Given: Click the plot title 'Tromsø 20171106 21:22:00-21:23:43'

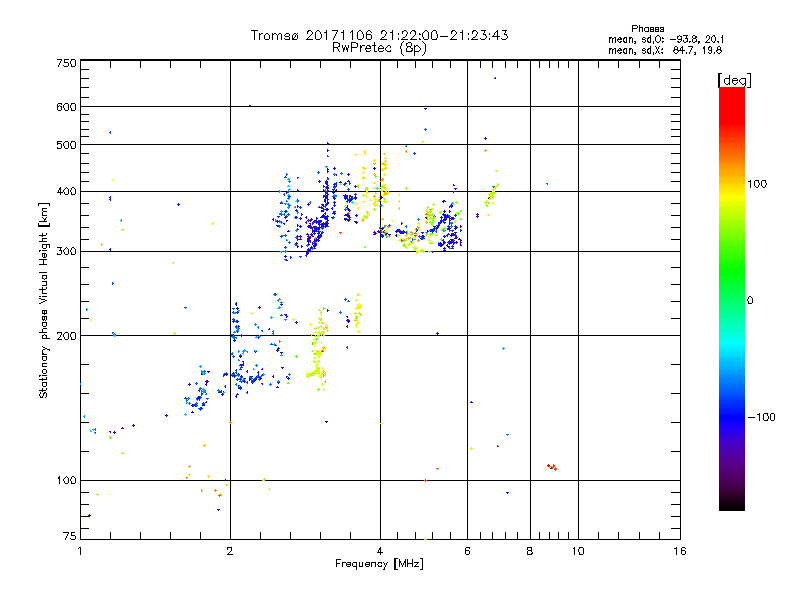Looking at the screenshot, I should pyautogui.click(x=379, y=35).
